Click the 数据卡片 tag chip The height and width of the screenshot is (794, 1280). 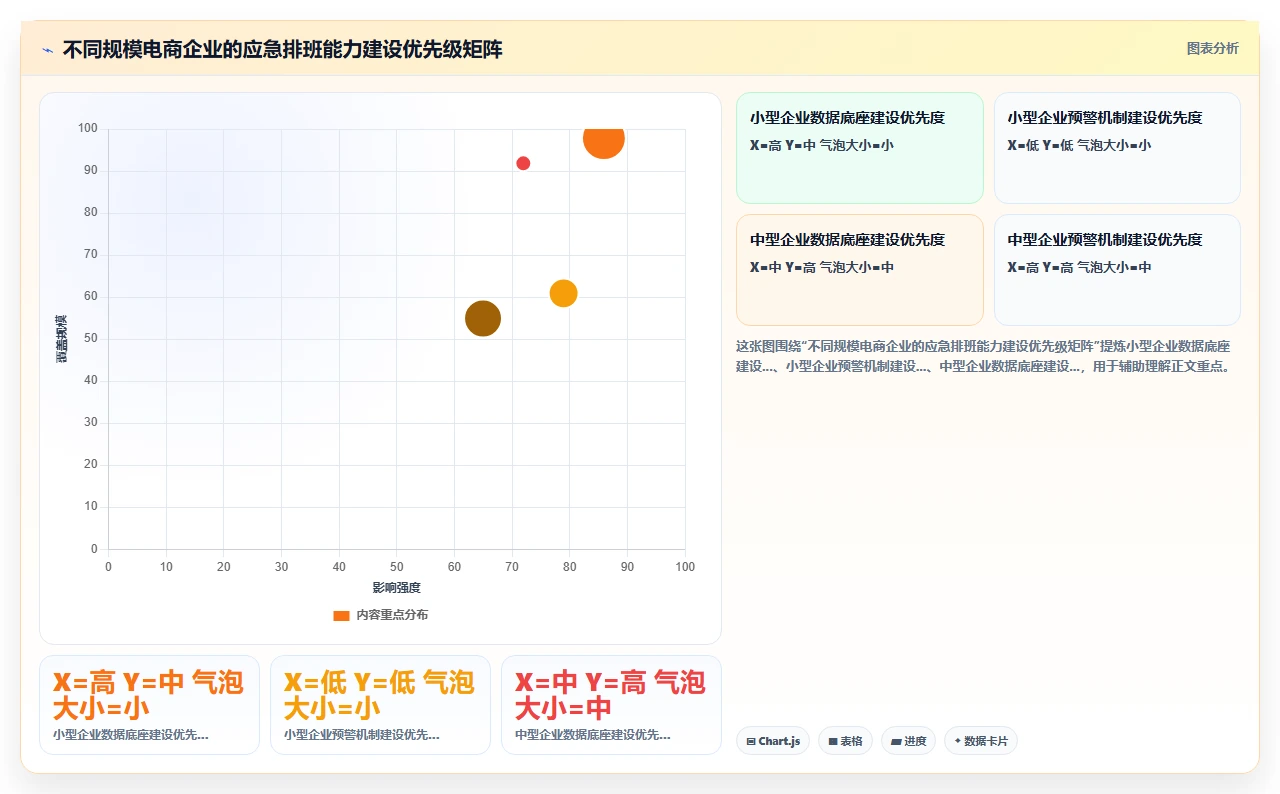tap(981, 741)
